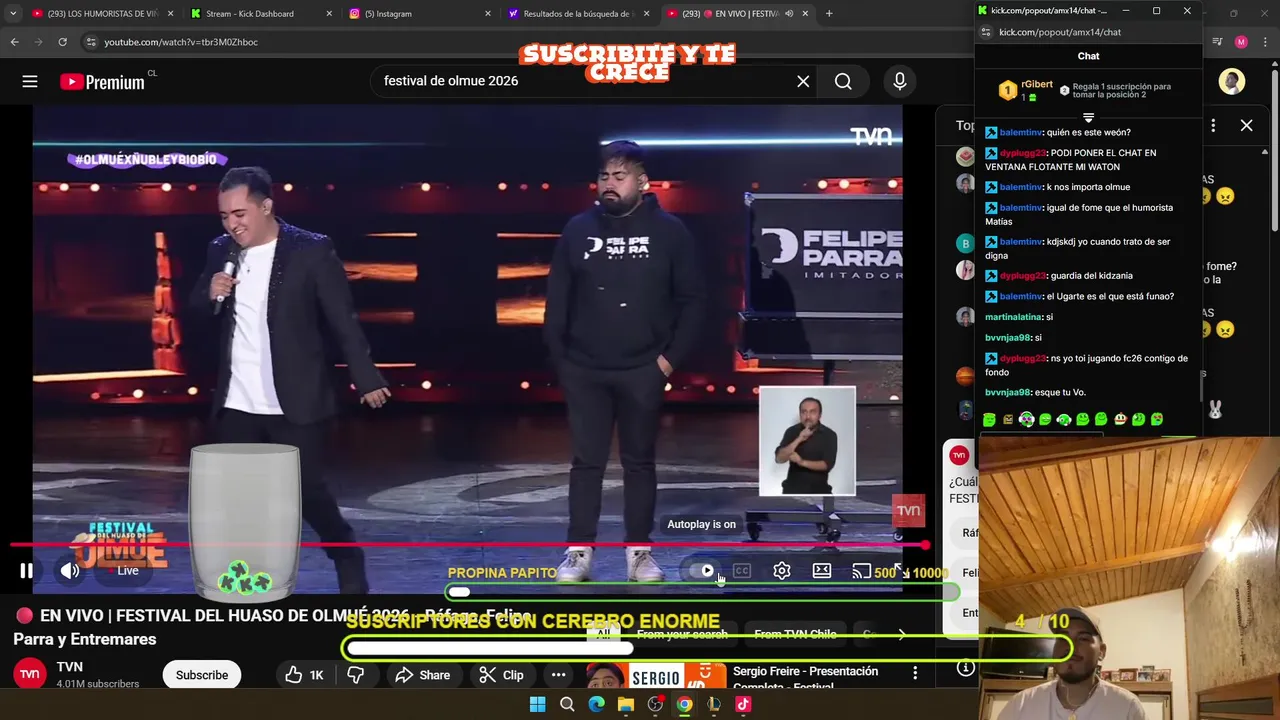
Task: Open rGibert top gifter entry
Action: pyautogui.click(x=1026, y=90)
